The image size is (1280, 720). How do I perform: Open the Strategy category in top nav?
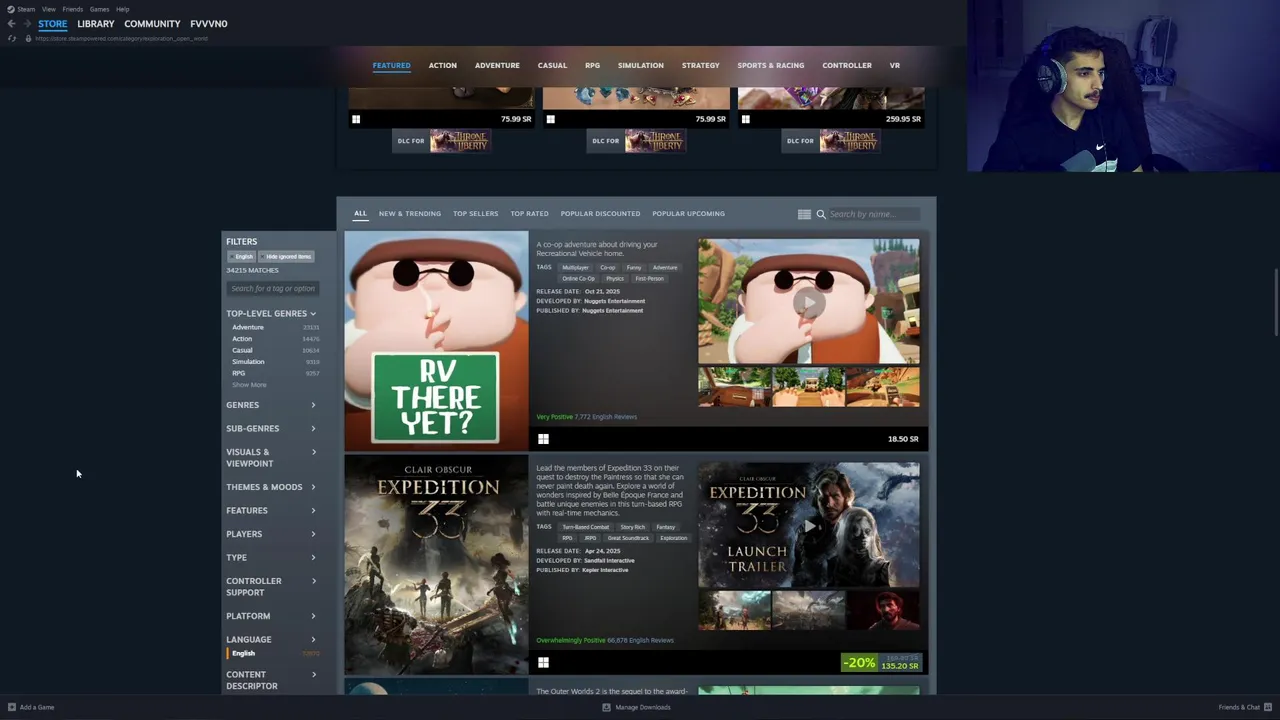click(700, 65)
